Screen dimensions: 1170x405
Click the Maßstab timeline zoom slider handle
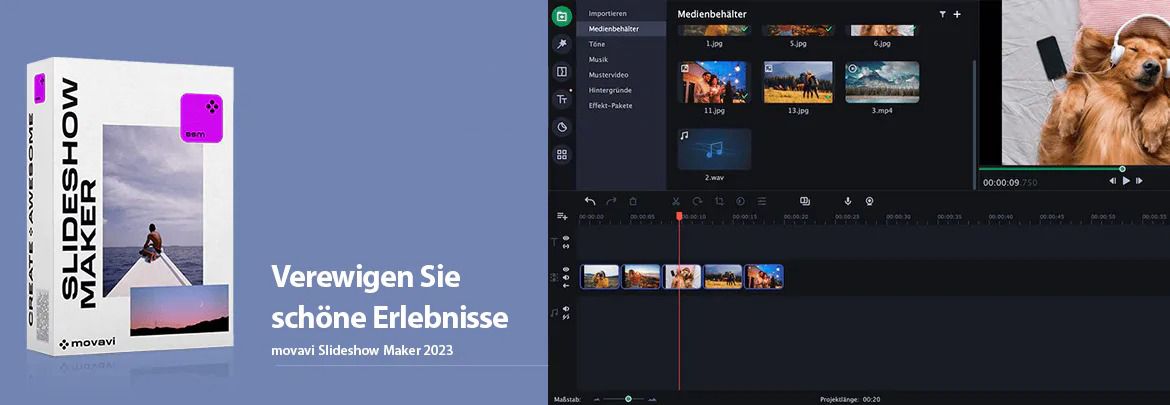628,399
